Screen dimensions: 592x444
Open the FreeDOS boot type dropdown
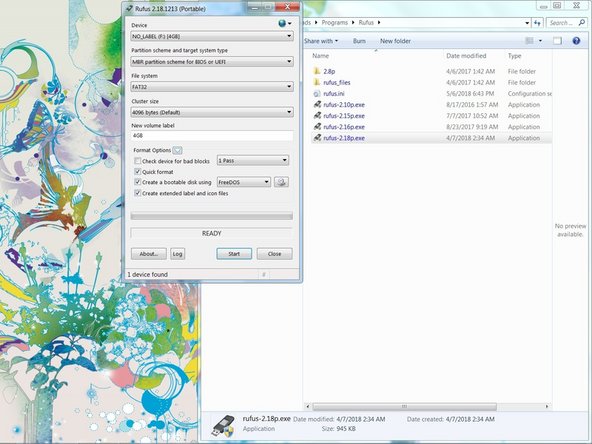[244, 182]
